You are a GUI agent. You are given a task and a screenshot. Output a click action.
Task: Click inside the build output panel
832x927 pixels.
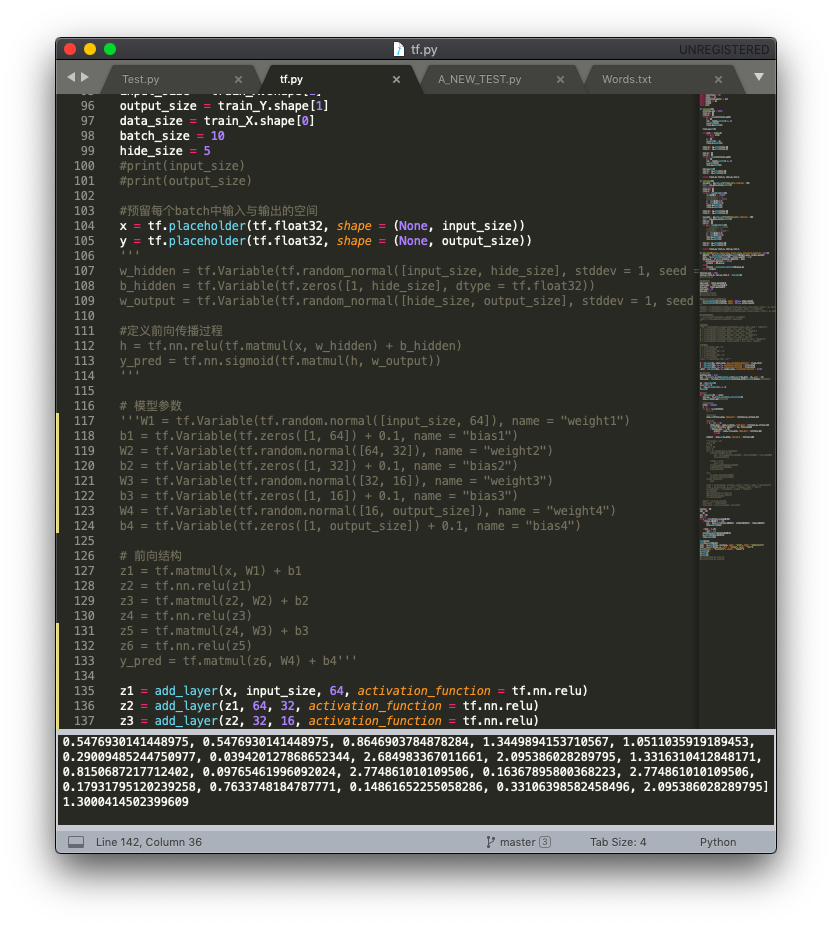pyautogui.click(x=415, y=780)
